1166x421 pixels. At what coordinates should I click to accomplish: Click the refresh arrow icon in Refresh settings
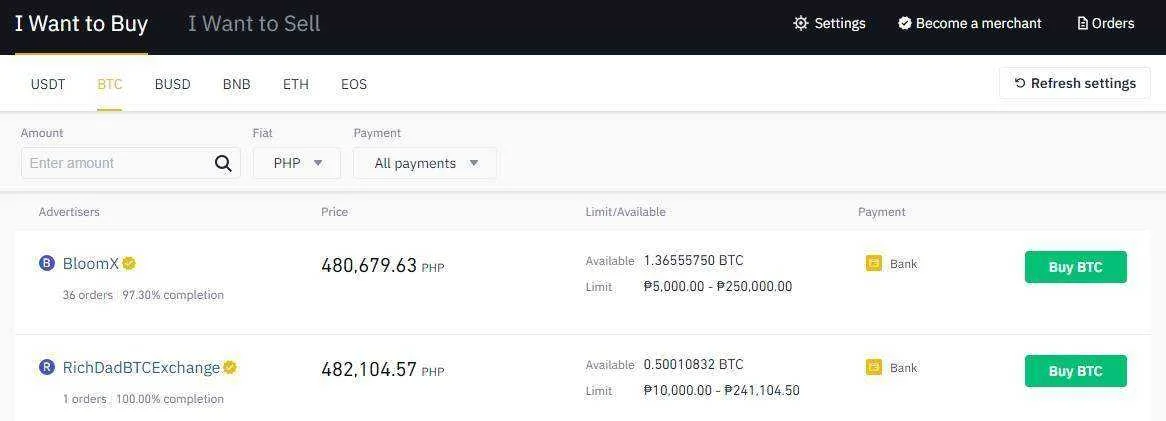click(x=1020, y=83)
